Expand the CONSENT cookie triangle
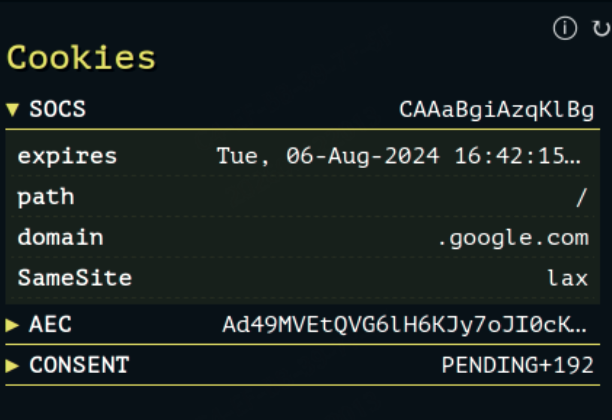Image resolution: width=612 pixels, height=420 pixels. [x=12, y=365]
